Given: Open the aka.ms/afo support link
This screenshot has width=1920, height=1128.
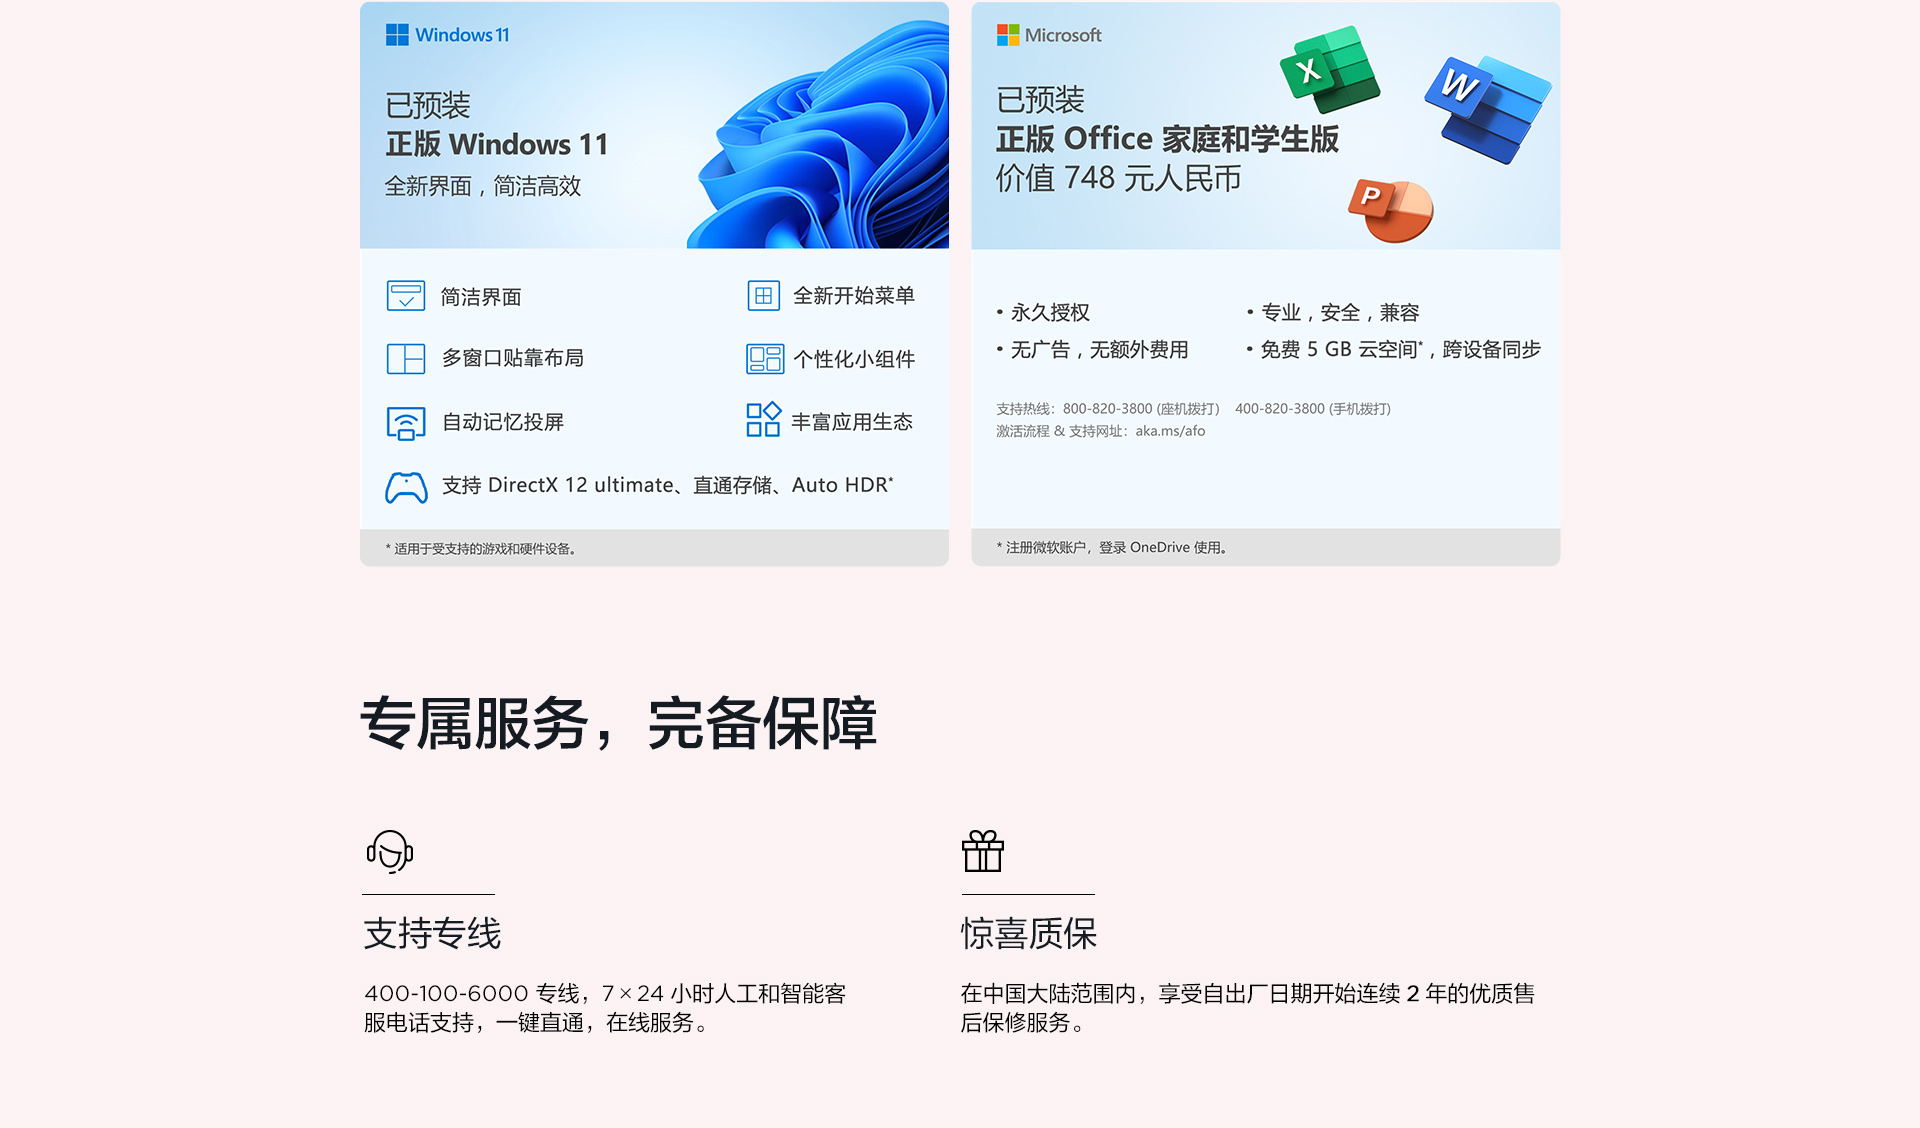Looking at the screenshot, I should (1170, 431).
